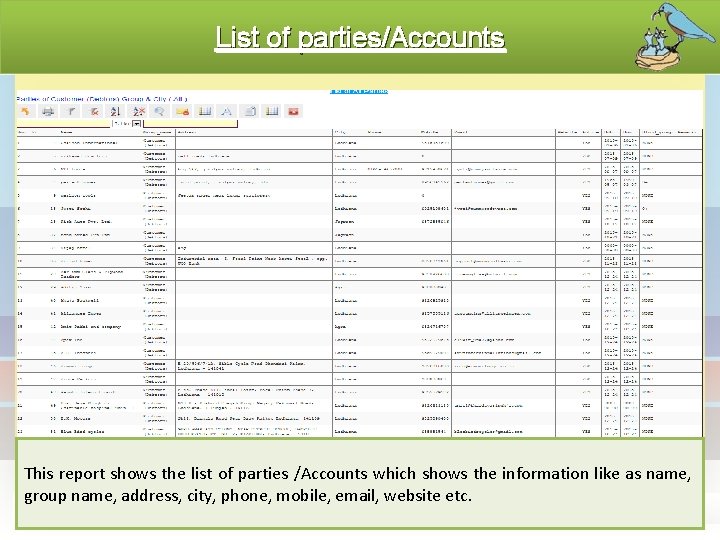Click the printer icon in the toolbar
Viewport: 720px width, 540px height.
point(48,111)
